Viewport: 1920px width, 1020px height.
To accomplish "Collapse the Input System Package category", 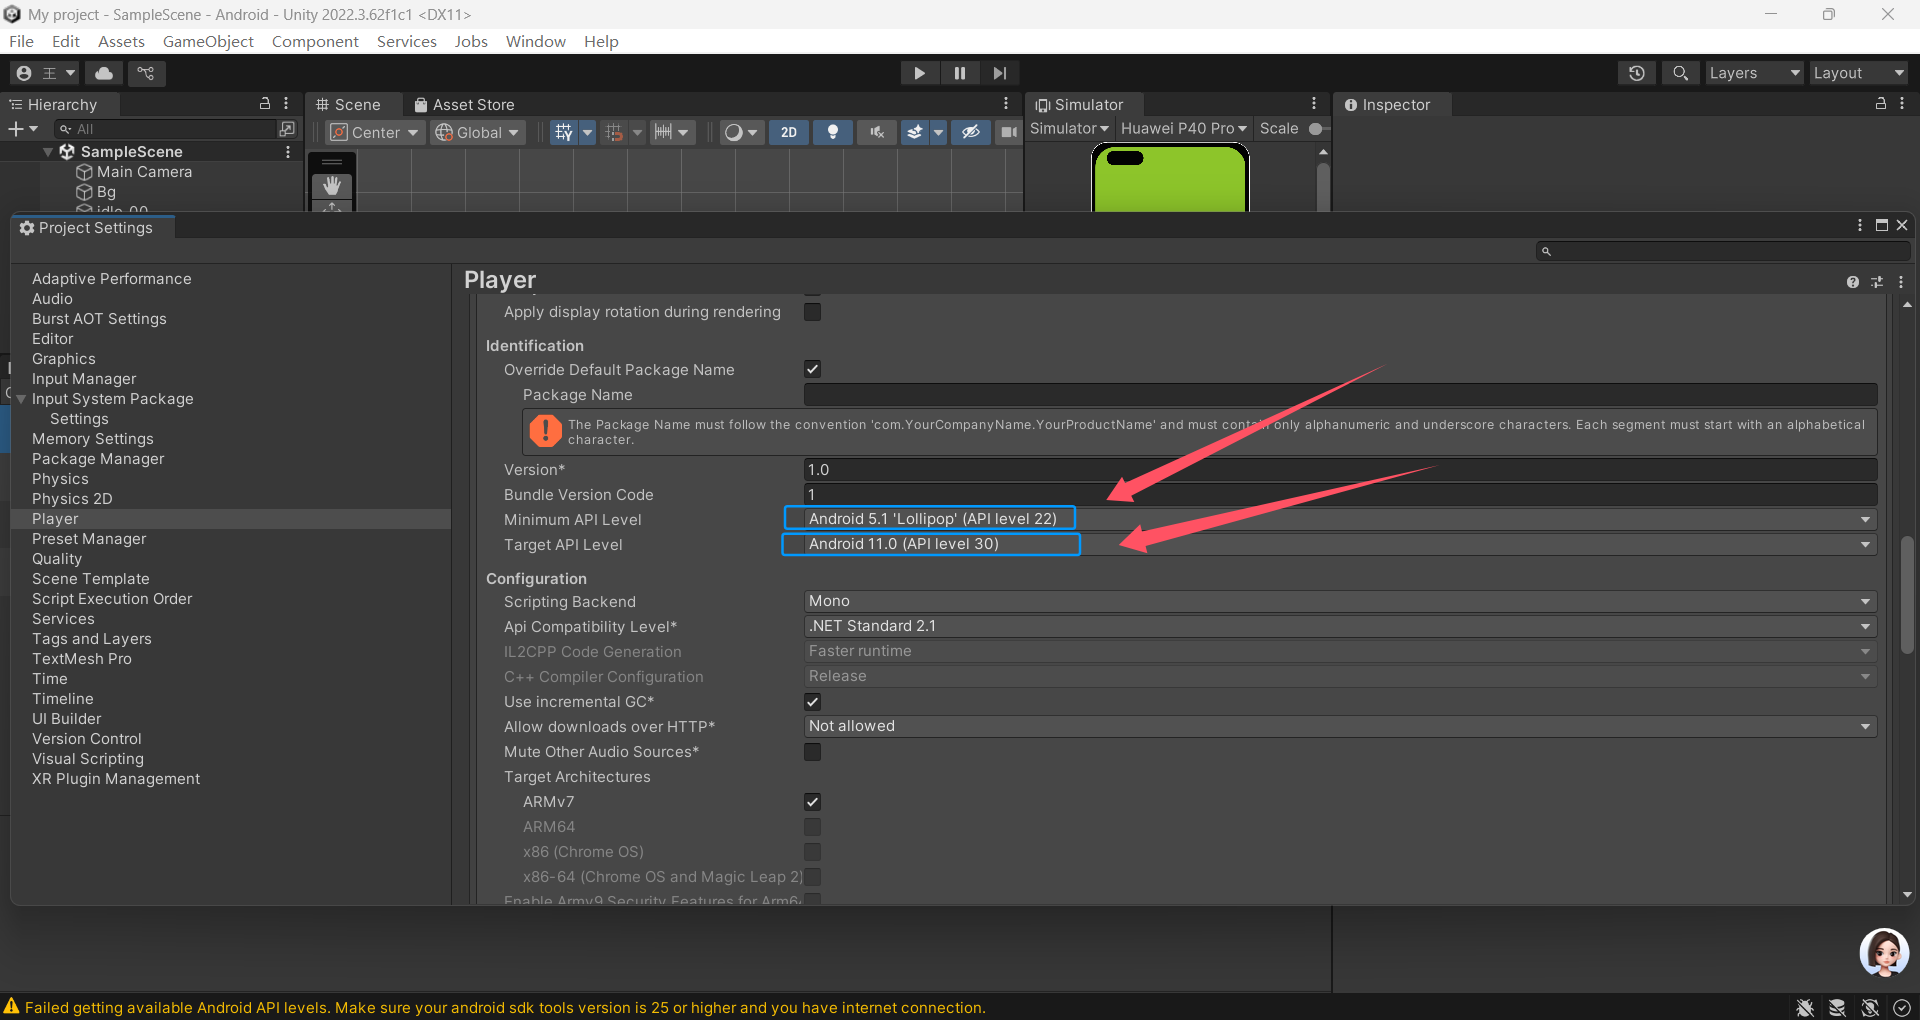I will point(21,398).
